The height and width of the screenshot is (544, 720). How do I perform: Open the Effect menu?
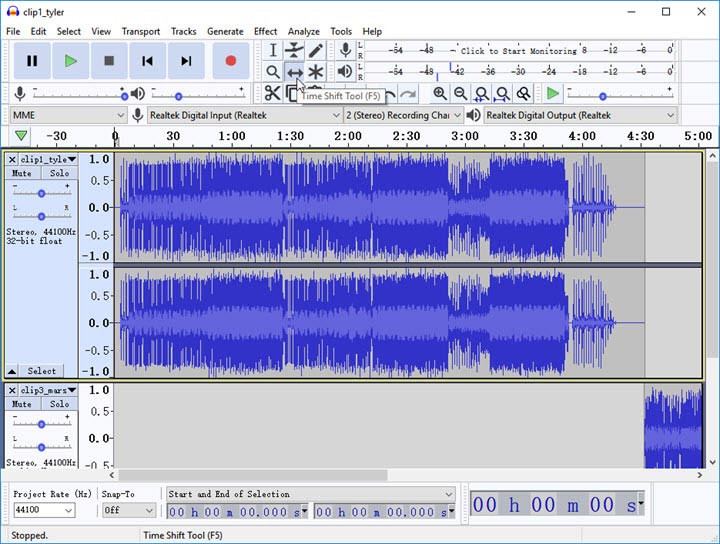(x=265, y=31)
